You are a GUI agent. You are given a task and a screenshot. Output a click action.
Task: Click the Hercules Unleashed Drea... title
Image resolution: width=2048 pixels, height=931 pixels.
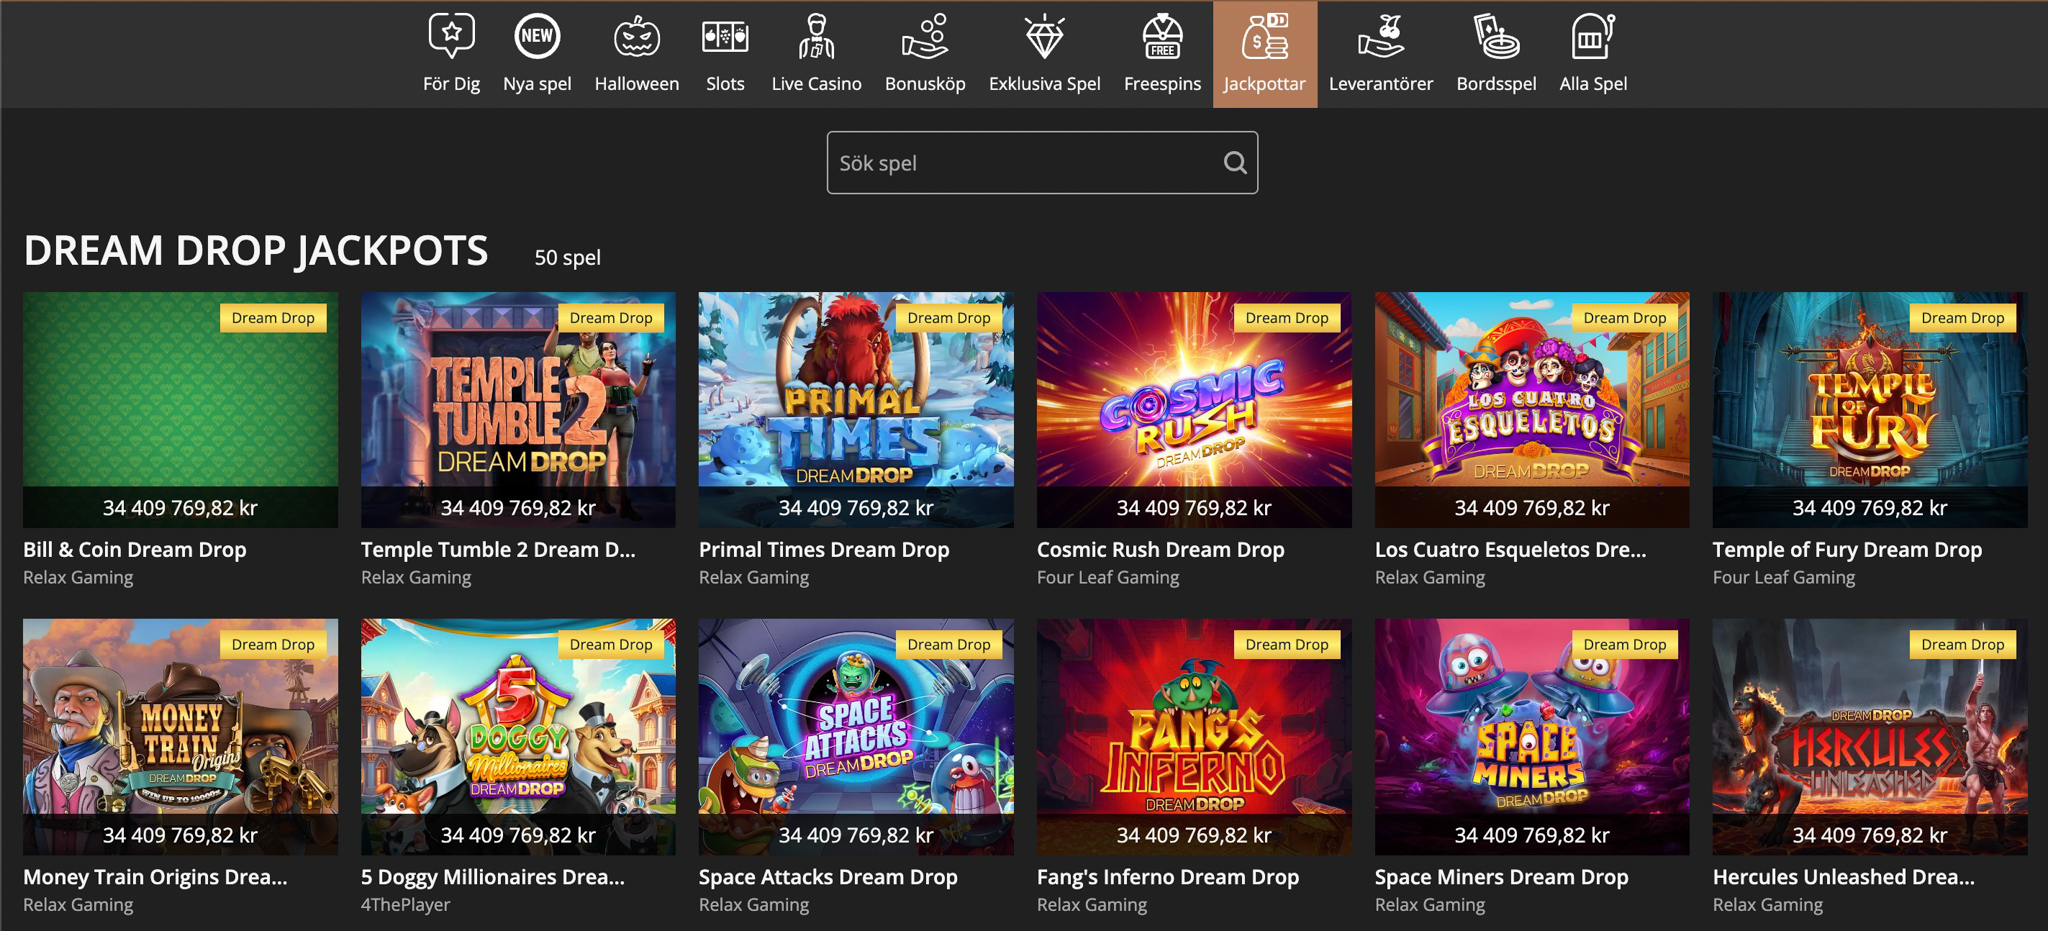coord(1844,876)
